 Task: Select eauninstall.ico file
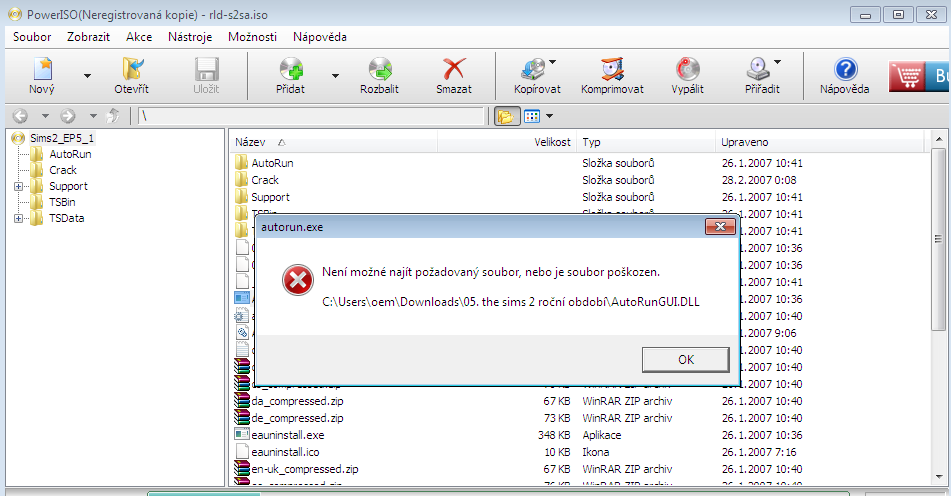pyautogui.click(x=285, y=452)
